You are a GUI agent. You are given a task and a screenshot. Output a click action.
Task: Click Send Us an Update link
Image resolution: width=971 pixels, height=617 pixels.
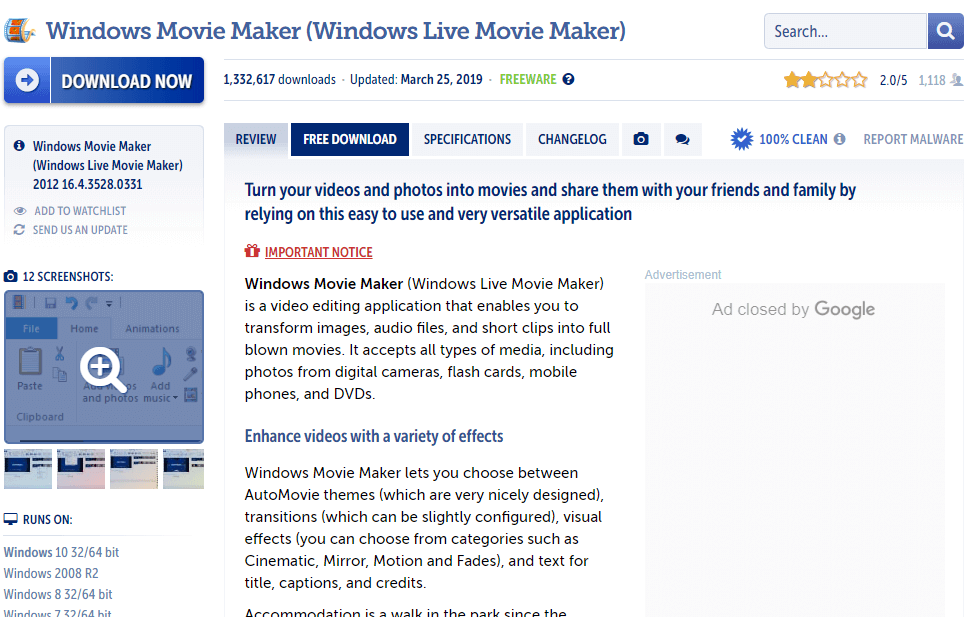tap(80, 230)
